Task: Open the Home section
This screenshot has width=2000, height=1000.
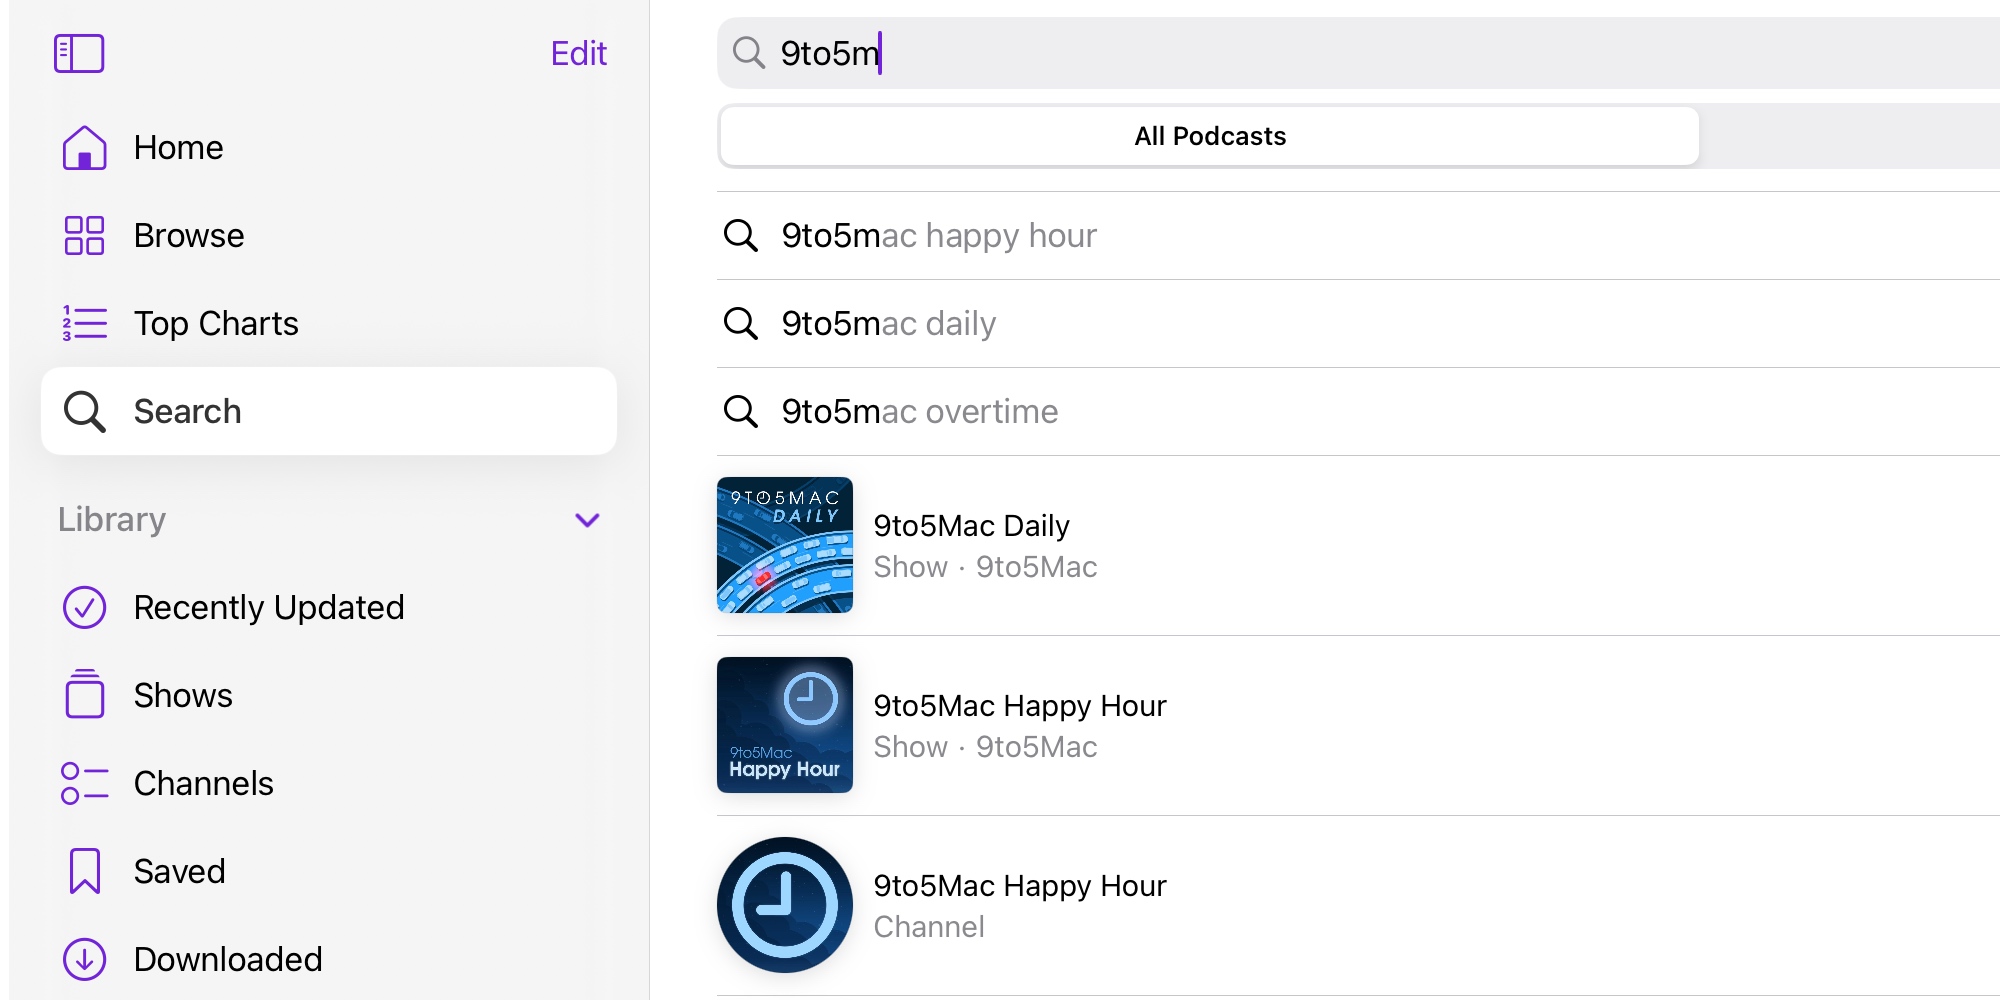Action: click(178, 147)
